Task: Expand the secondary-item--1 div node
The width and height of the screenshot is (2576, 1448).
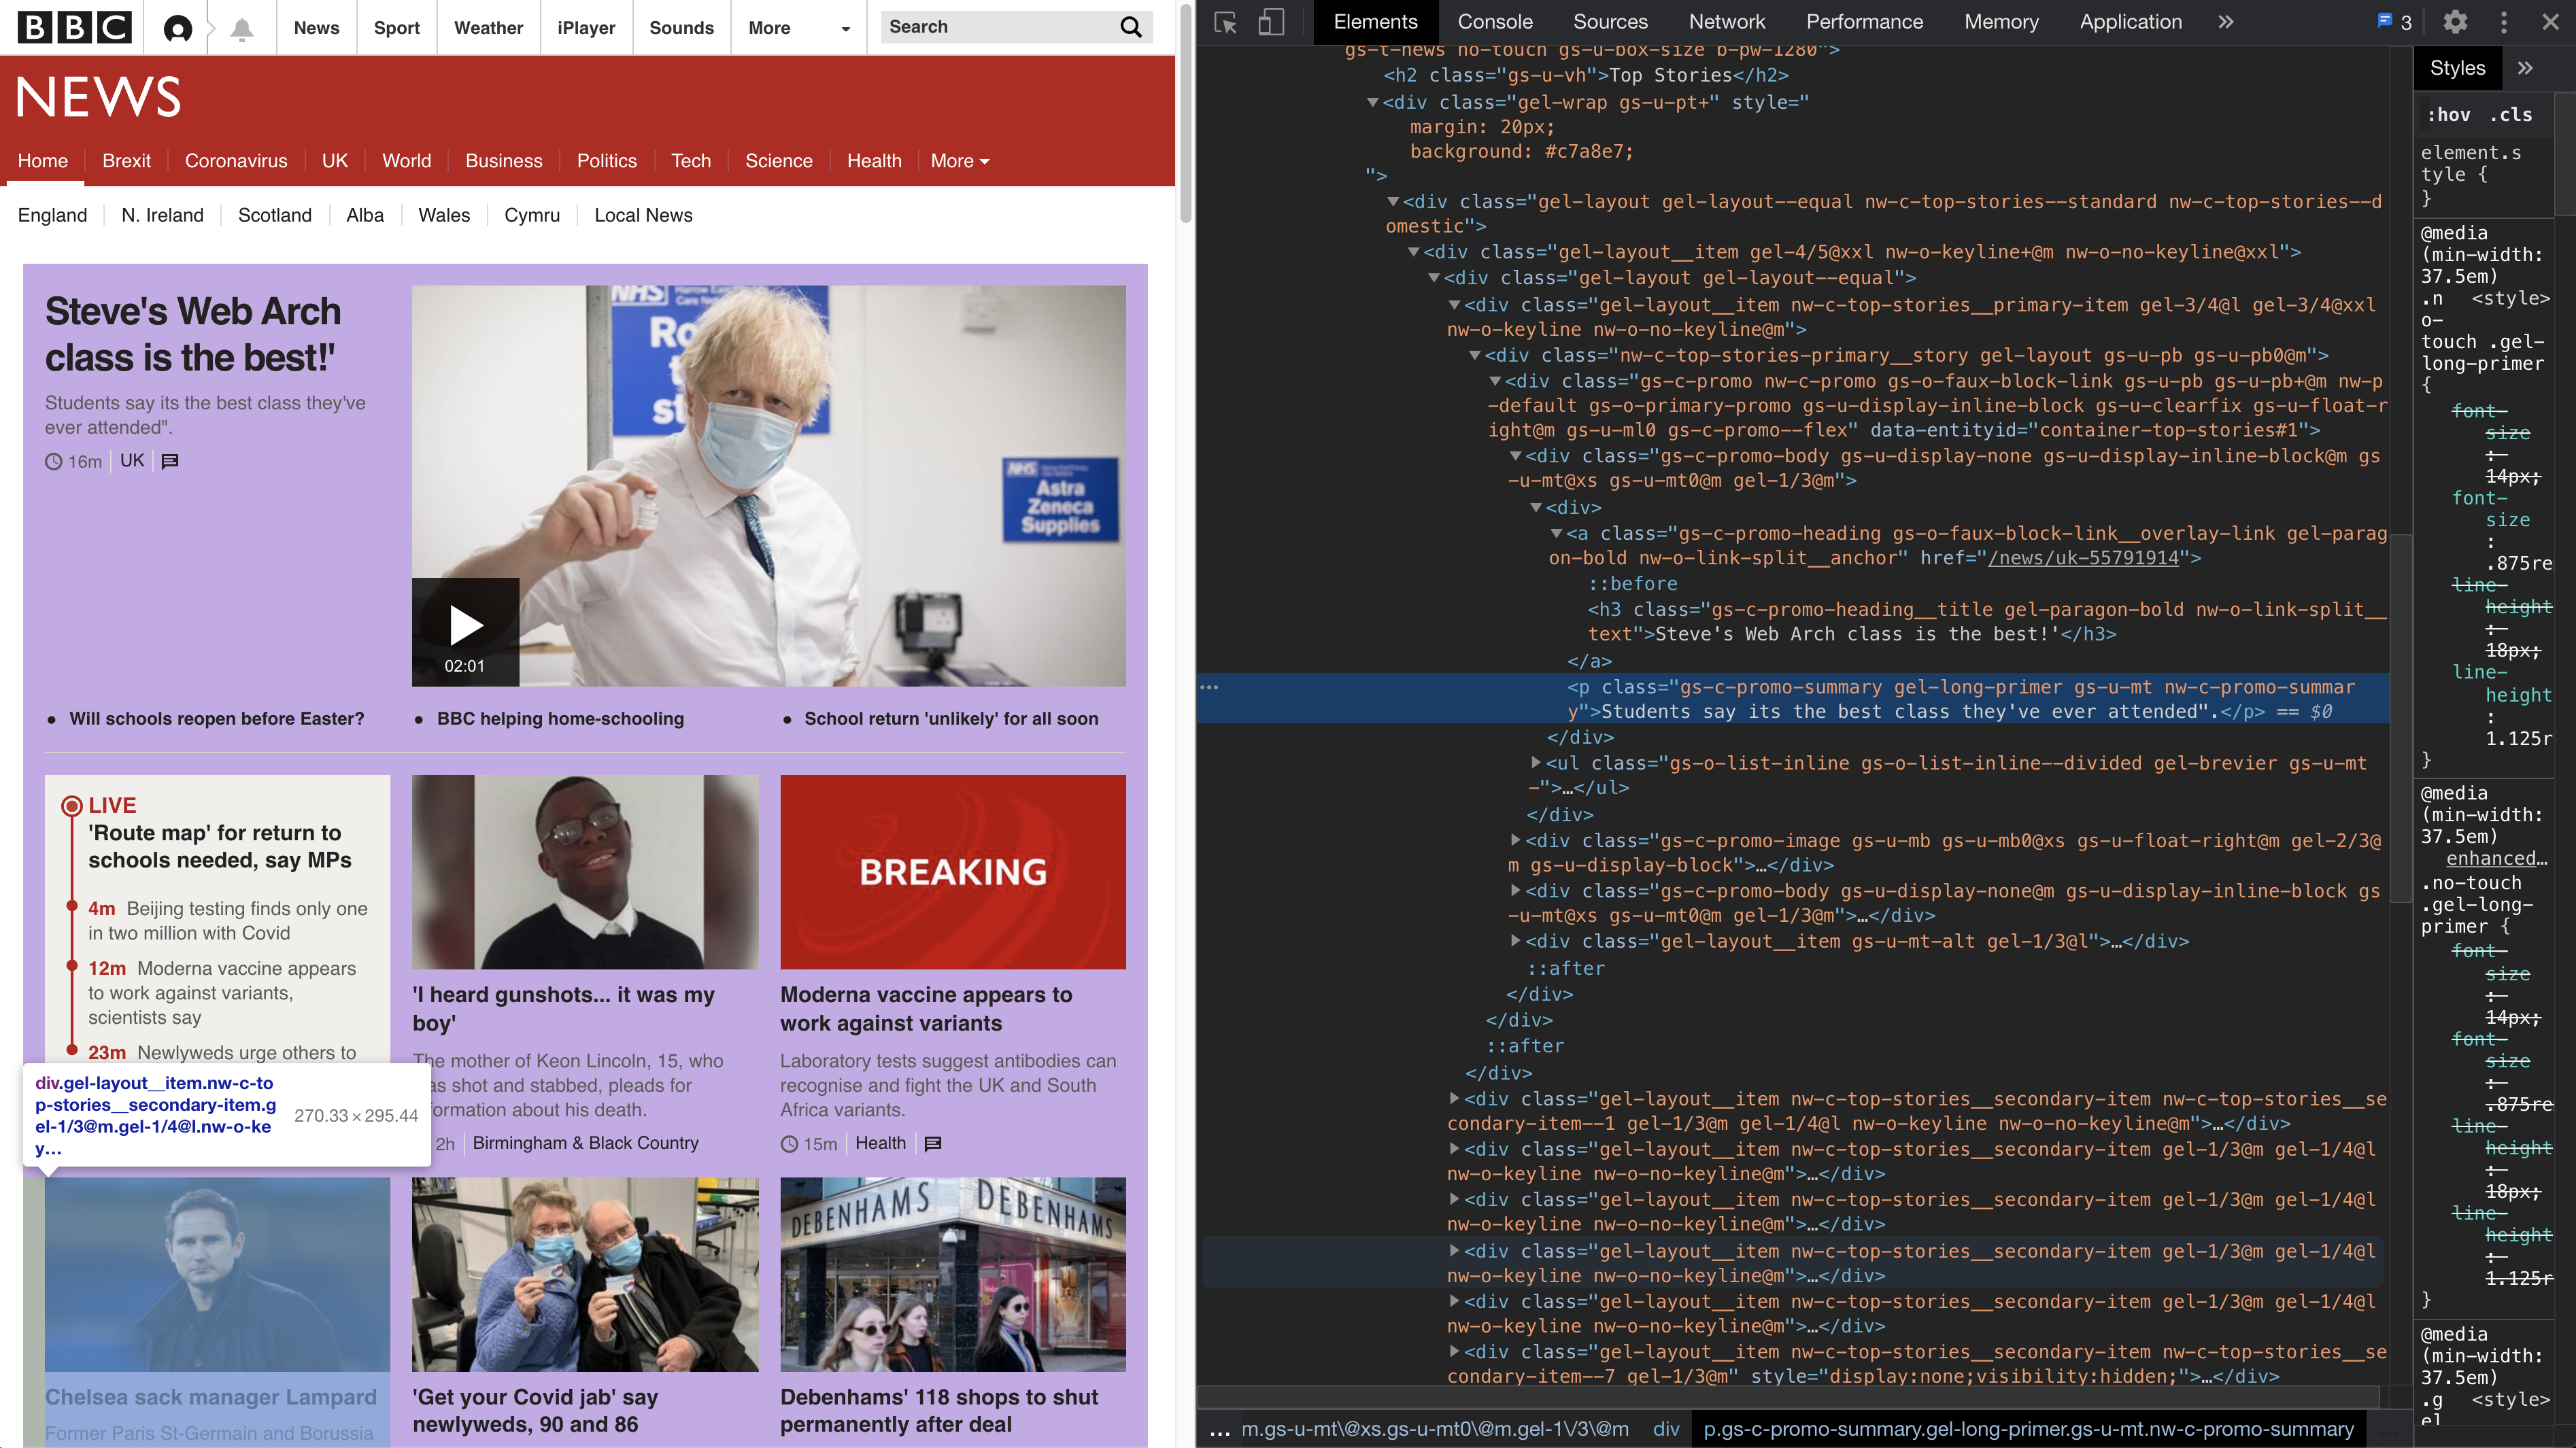Action: [x=1454, y=1098]
